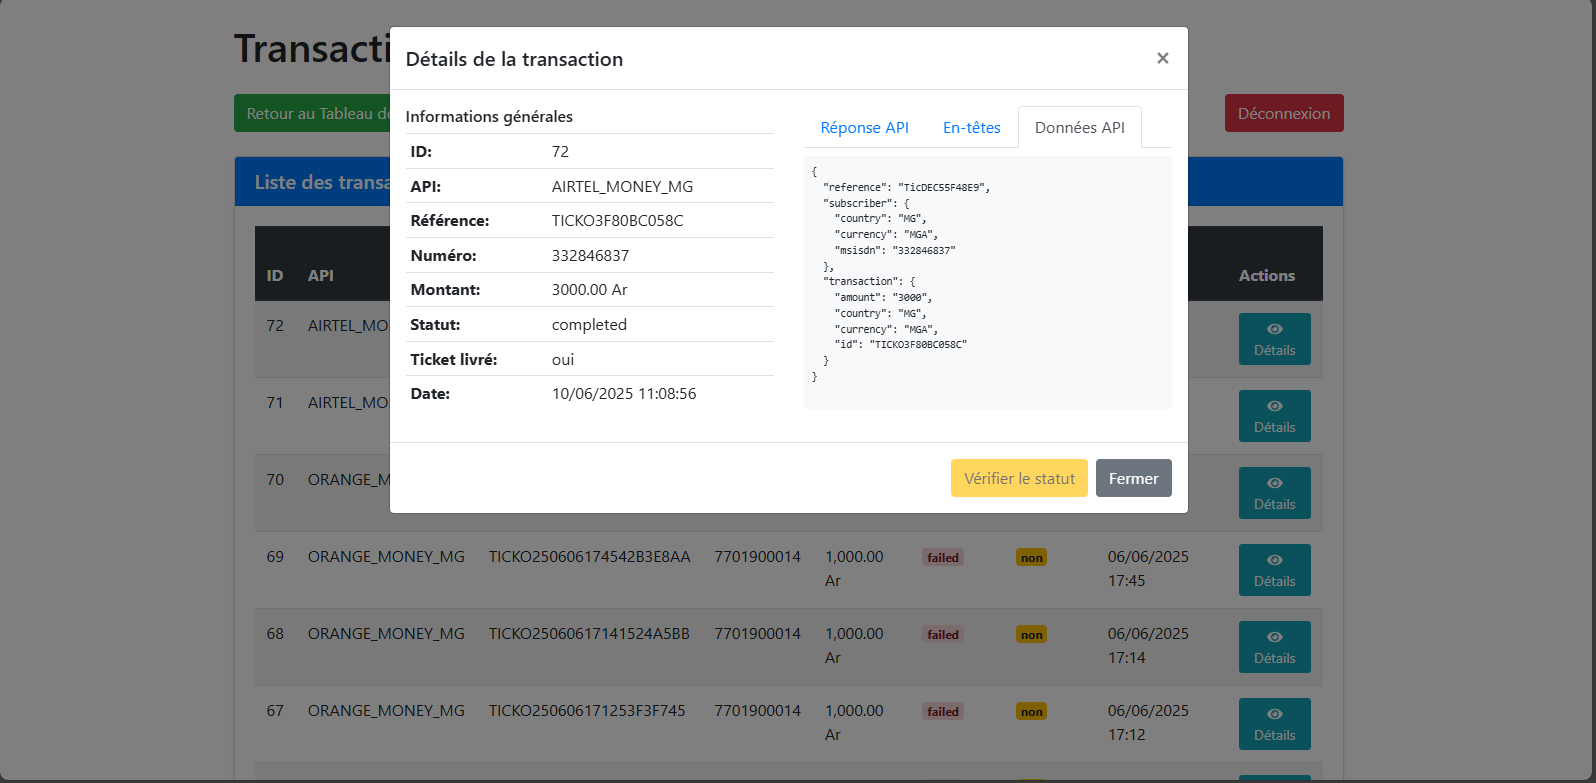Click reference TICKO3F80BC058C in general information
This screenshot has height=783, width=1596.
pos(617,221)
